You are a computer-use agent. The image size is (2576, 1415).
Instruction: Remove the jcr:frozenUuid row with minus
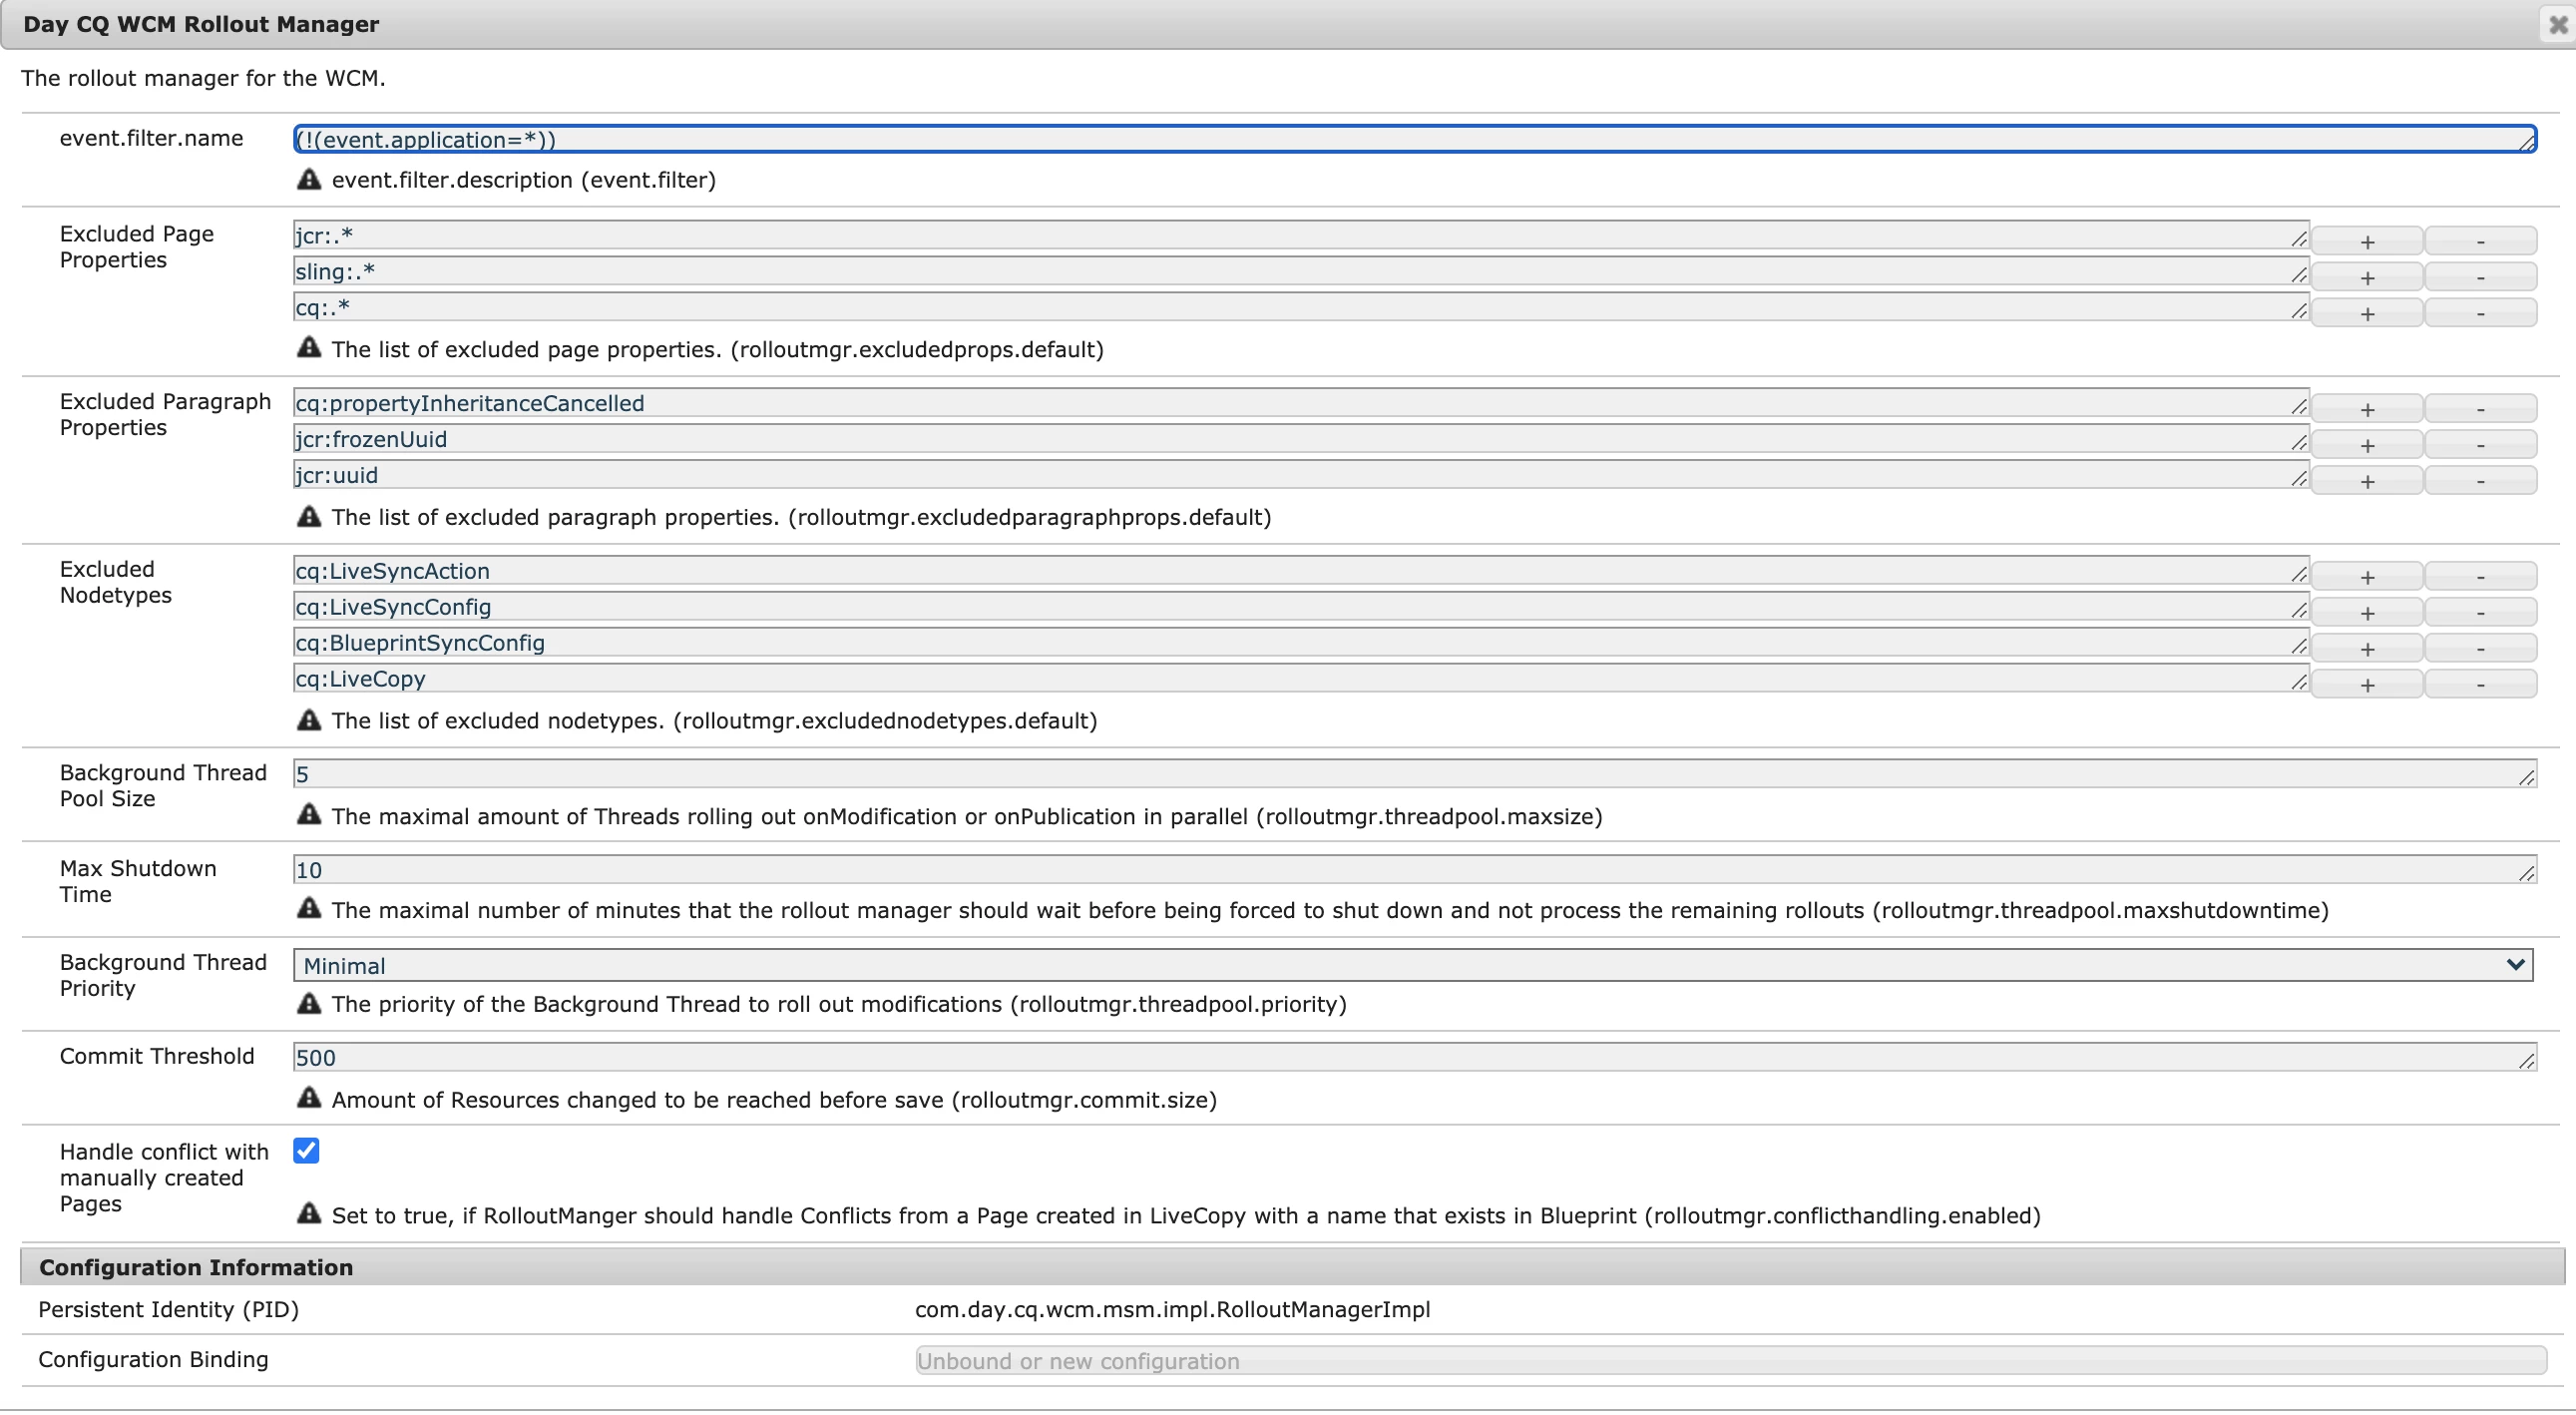[2480, 445]
